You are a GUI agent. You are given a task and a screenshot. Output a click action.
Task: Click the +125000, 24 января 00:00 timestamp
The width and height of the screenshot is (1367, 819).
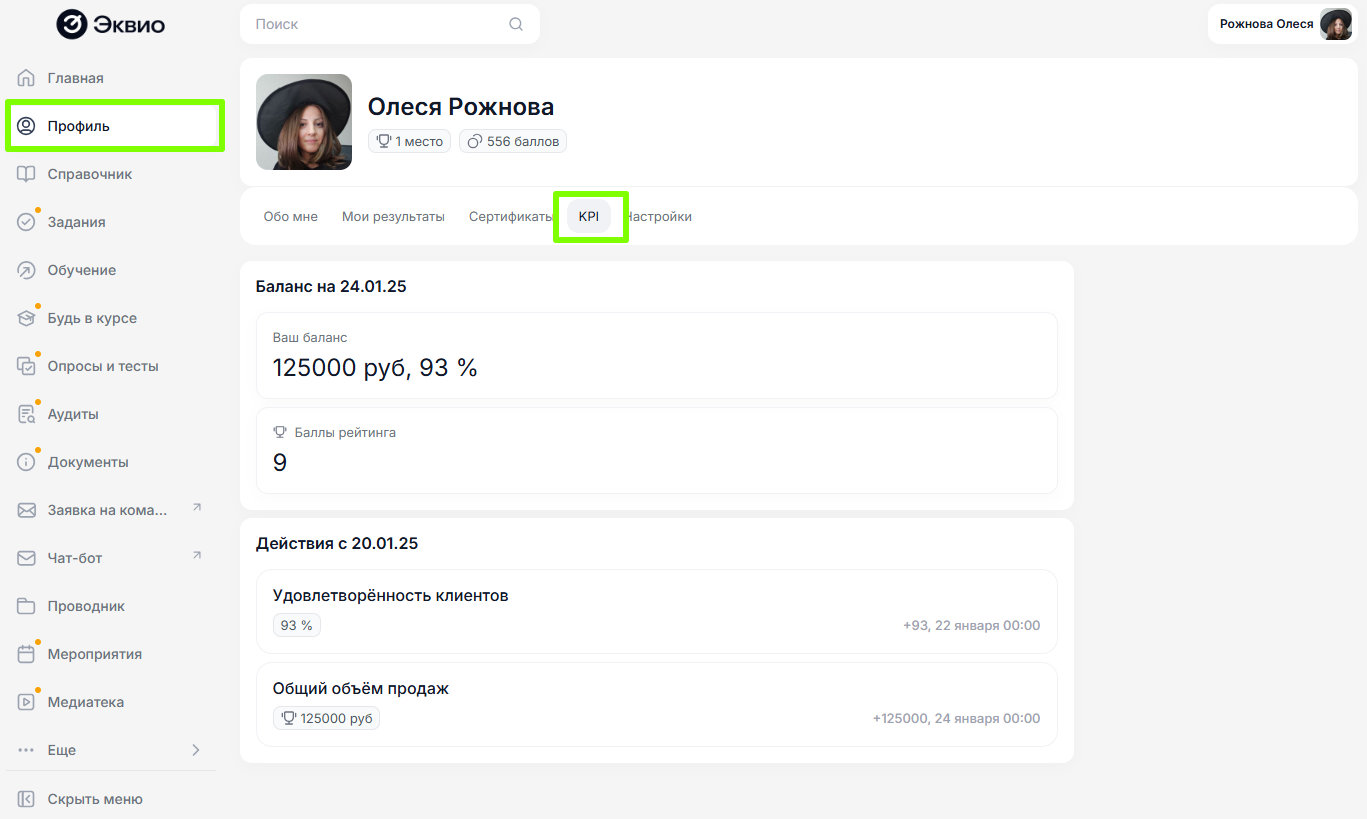point(956,718)
